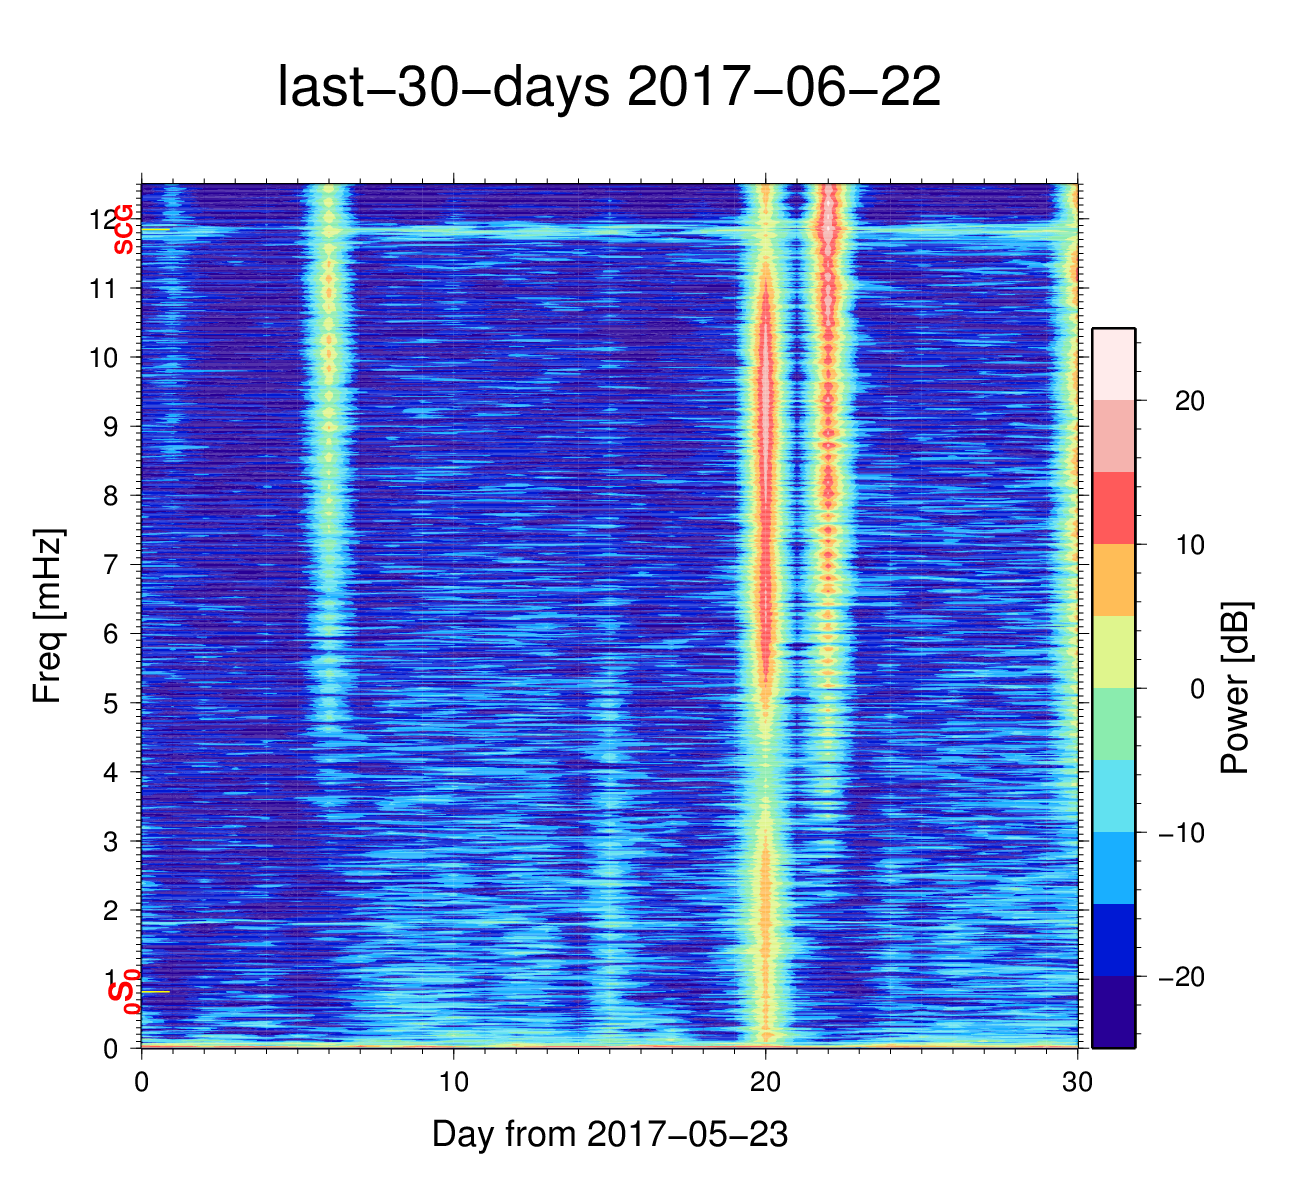1290x1190 pixels.
Task: Select the orange segment of the power colorbar
Action: (x=1113, y=580)
